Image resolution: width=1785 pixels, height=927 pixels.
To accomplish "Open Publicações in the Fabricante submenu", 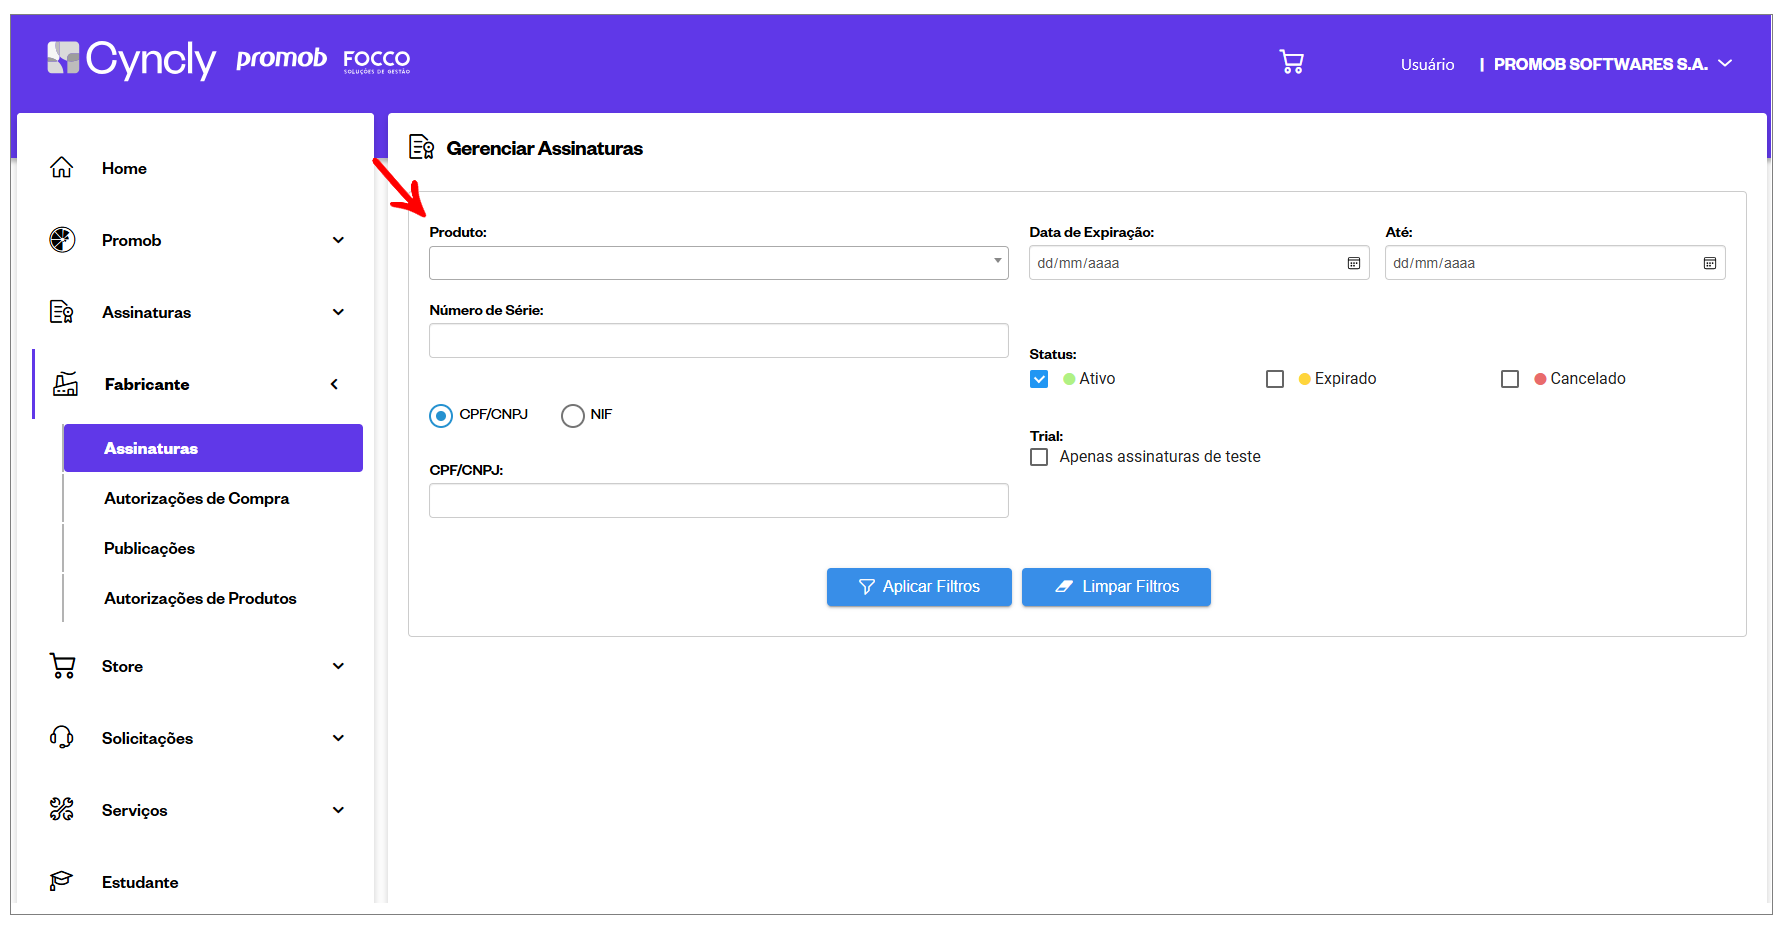I will 149,548.
